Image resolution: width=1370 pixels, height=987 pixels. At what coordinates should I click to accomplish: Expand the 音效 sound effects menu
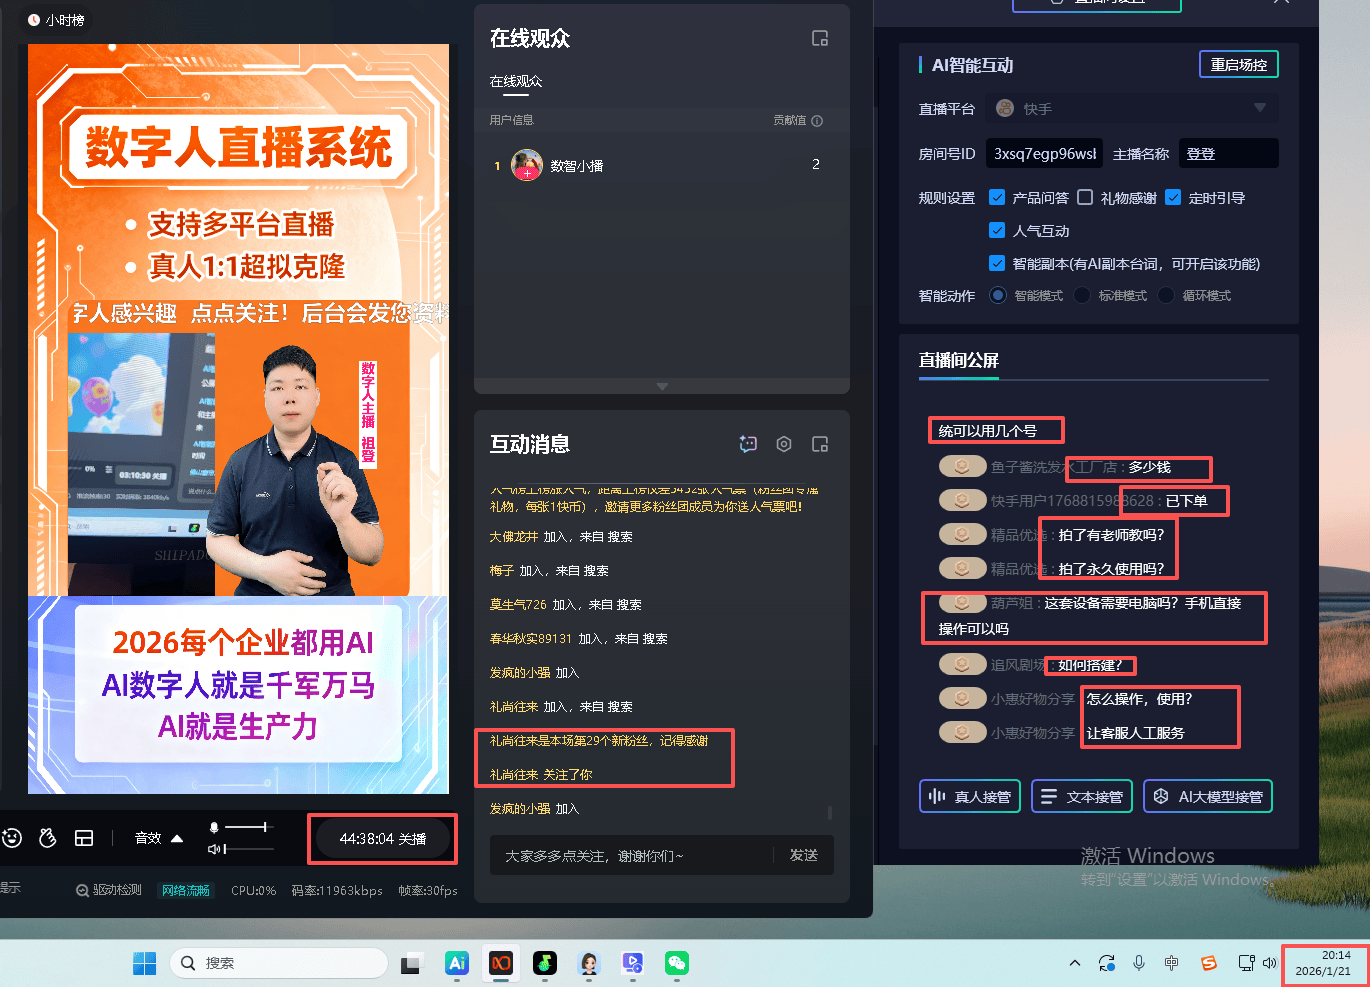177,838
